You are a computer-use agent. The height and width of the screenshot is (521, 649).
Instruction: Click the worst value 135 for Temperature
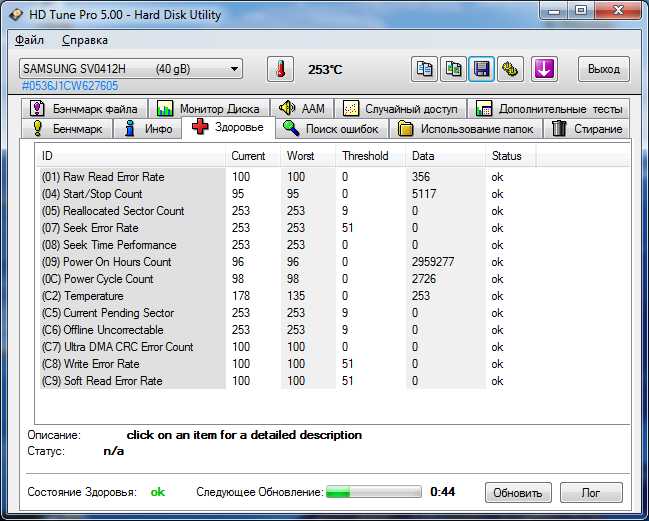(296, 296)
